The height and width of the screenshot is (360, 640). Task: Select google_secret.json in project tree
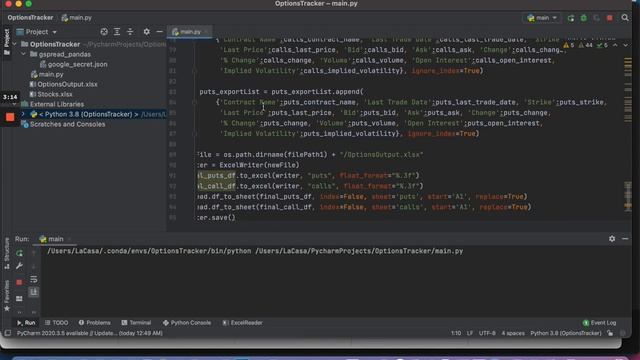coord(78,64)
